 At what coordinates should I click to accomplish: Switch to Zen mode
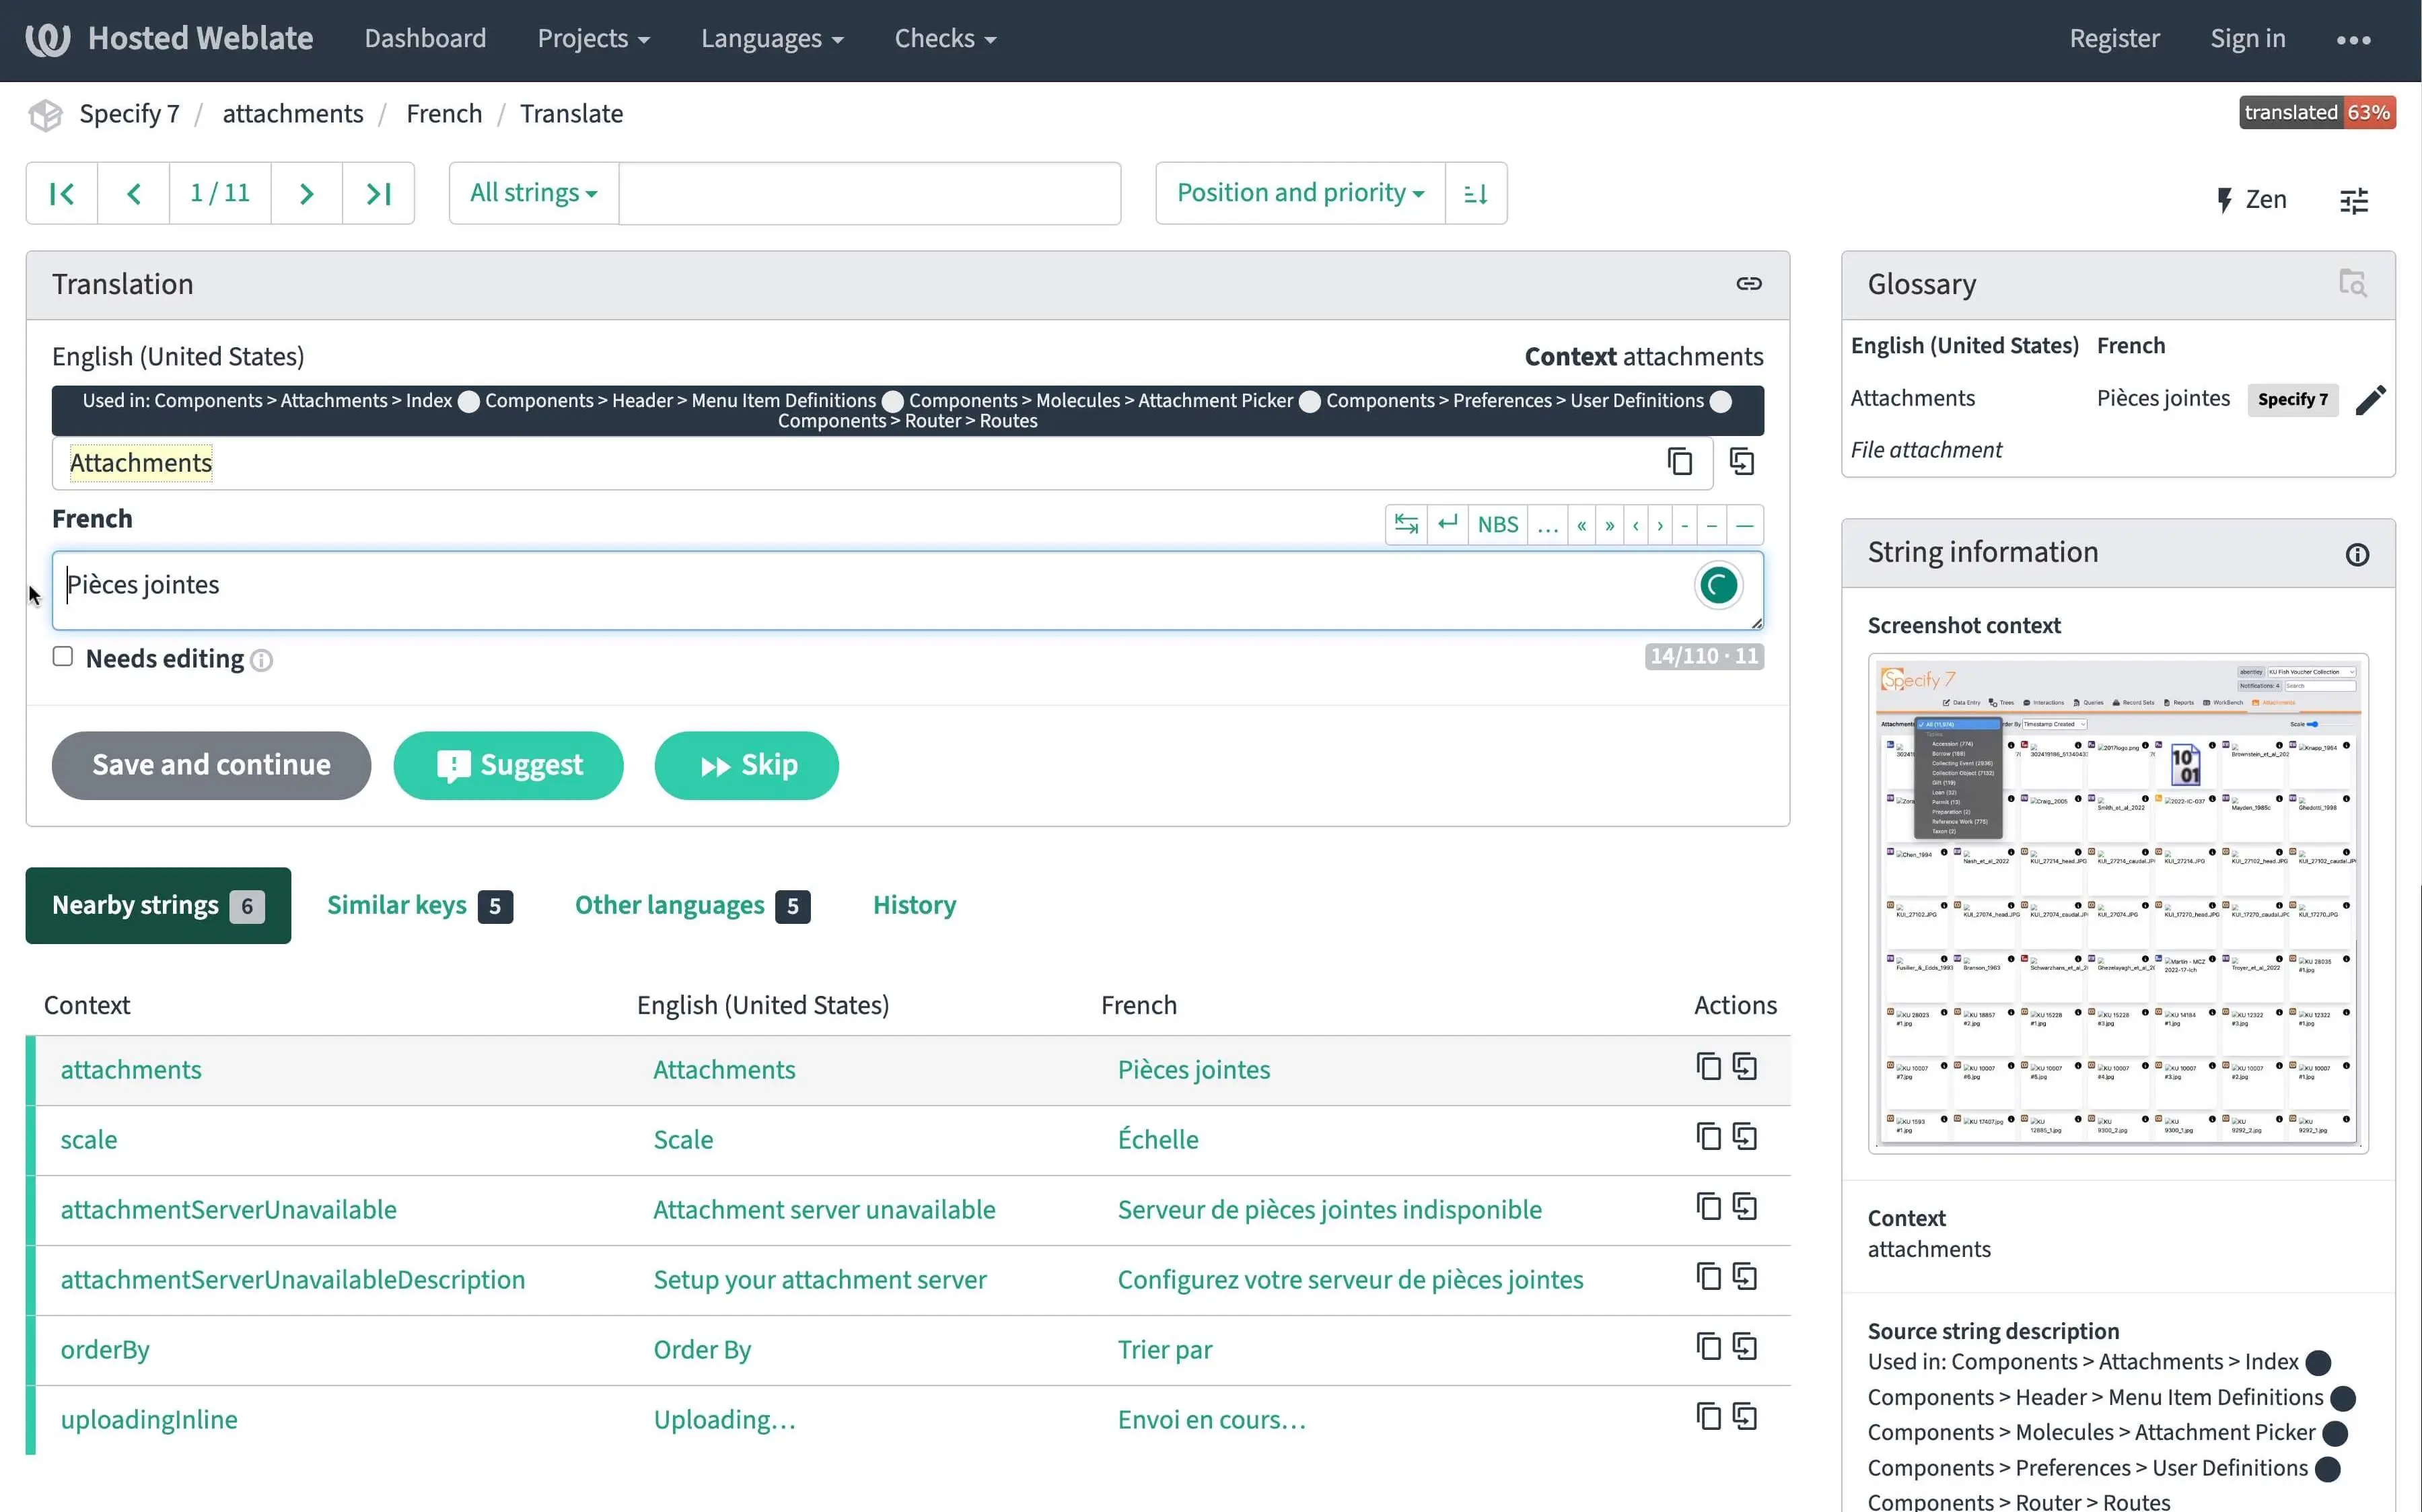point(2251,200)
